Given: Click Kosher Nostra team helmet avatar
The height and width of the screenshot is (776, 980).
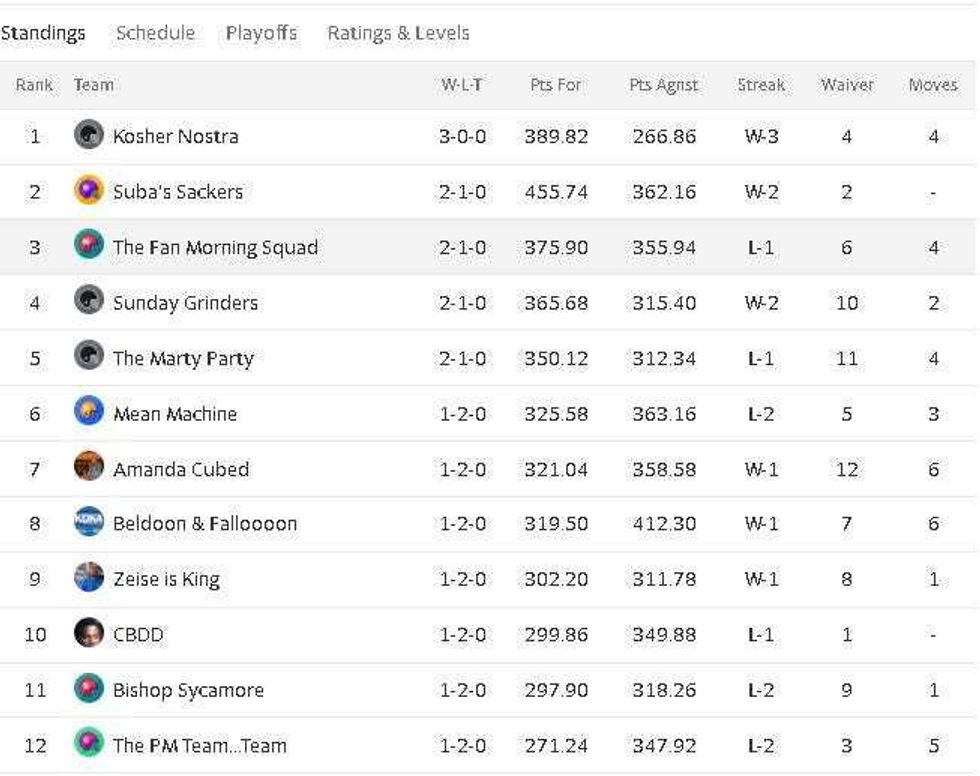Looking at the screenshot, I should (89, 135).
